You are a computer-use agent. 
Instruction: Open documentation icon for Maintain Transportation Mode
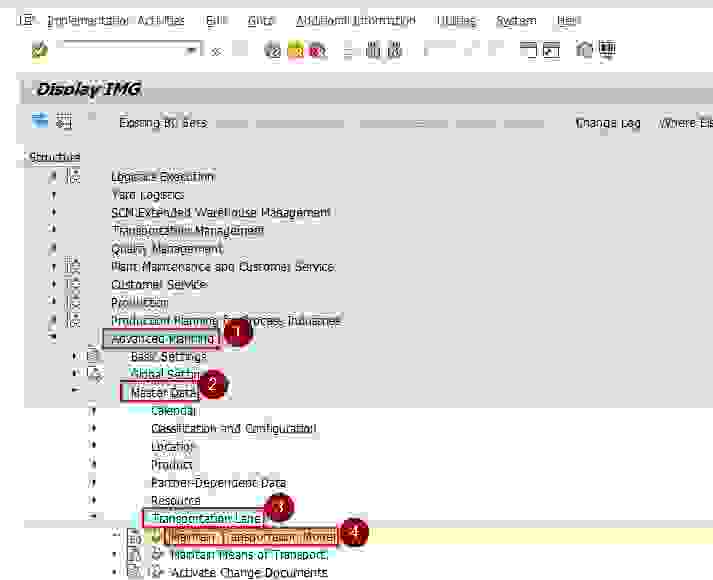[135, 538]
